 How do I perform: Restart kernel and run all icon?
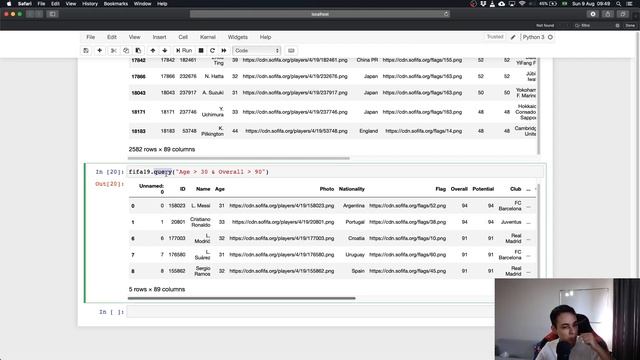(224, 51)
